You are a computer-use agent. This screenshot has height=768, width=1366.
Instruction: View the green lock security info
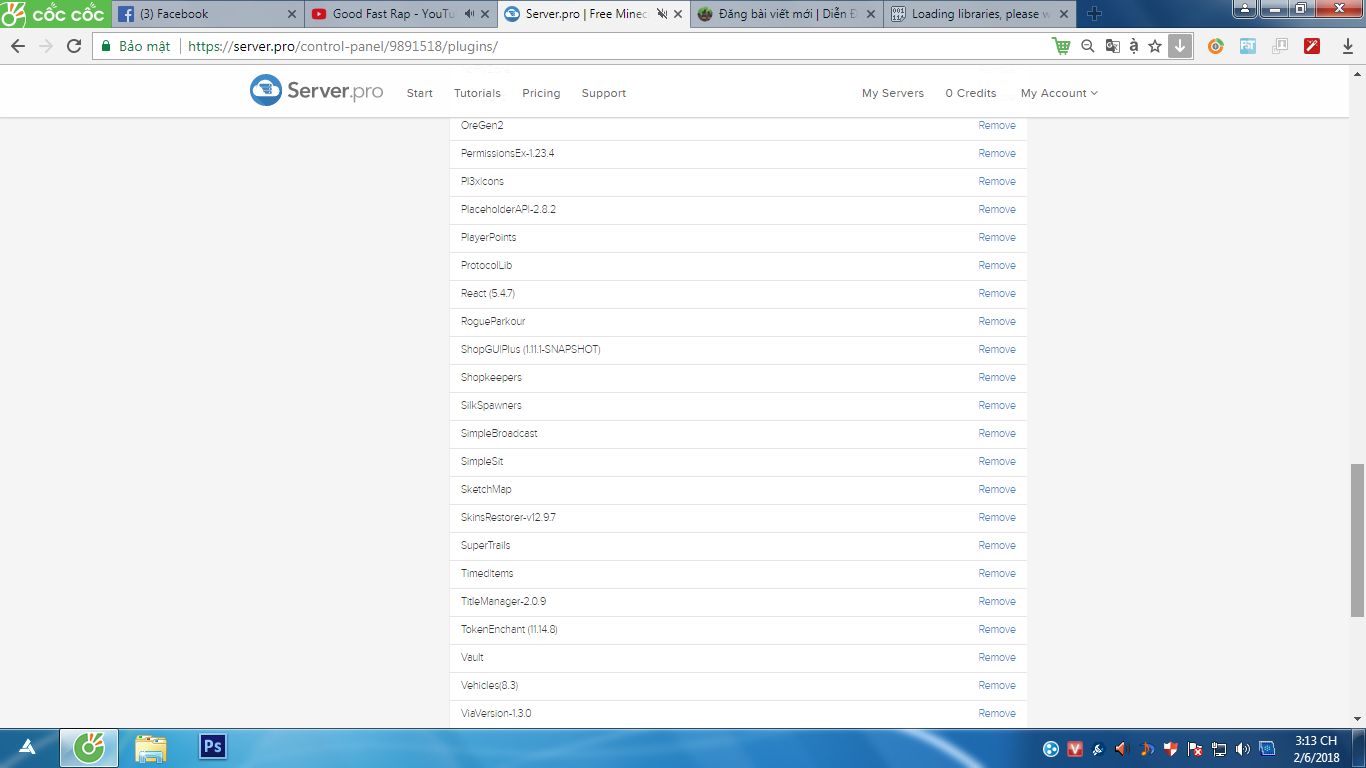(106, 46)
